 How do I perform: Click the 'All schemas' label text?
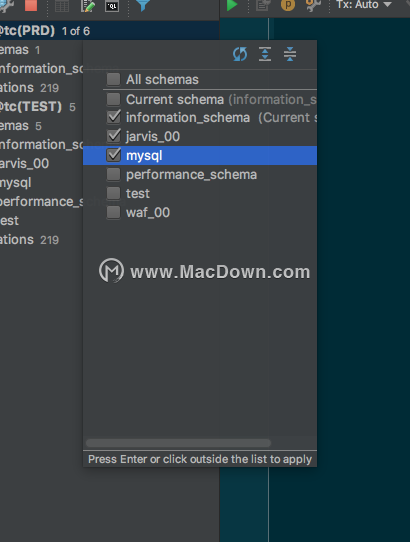coord(162,80)
